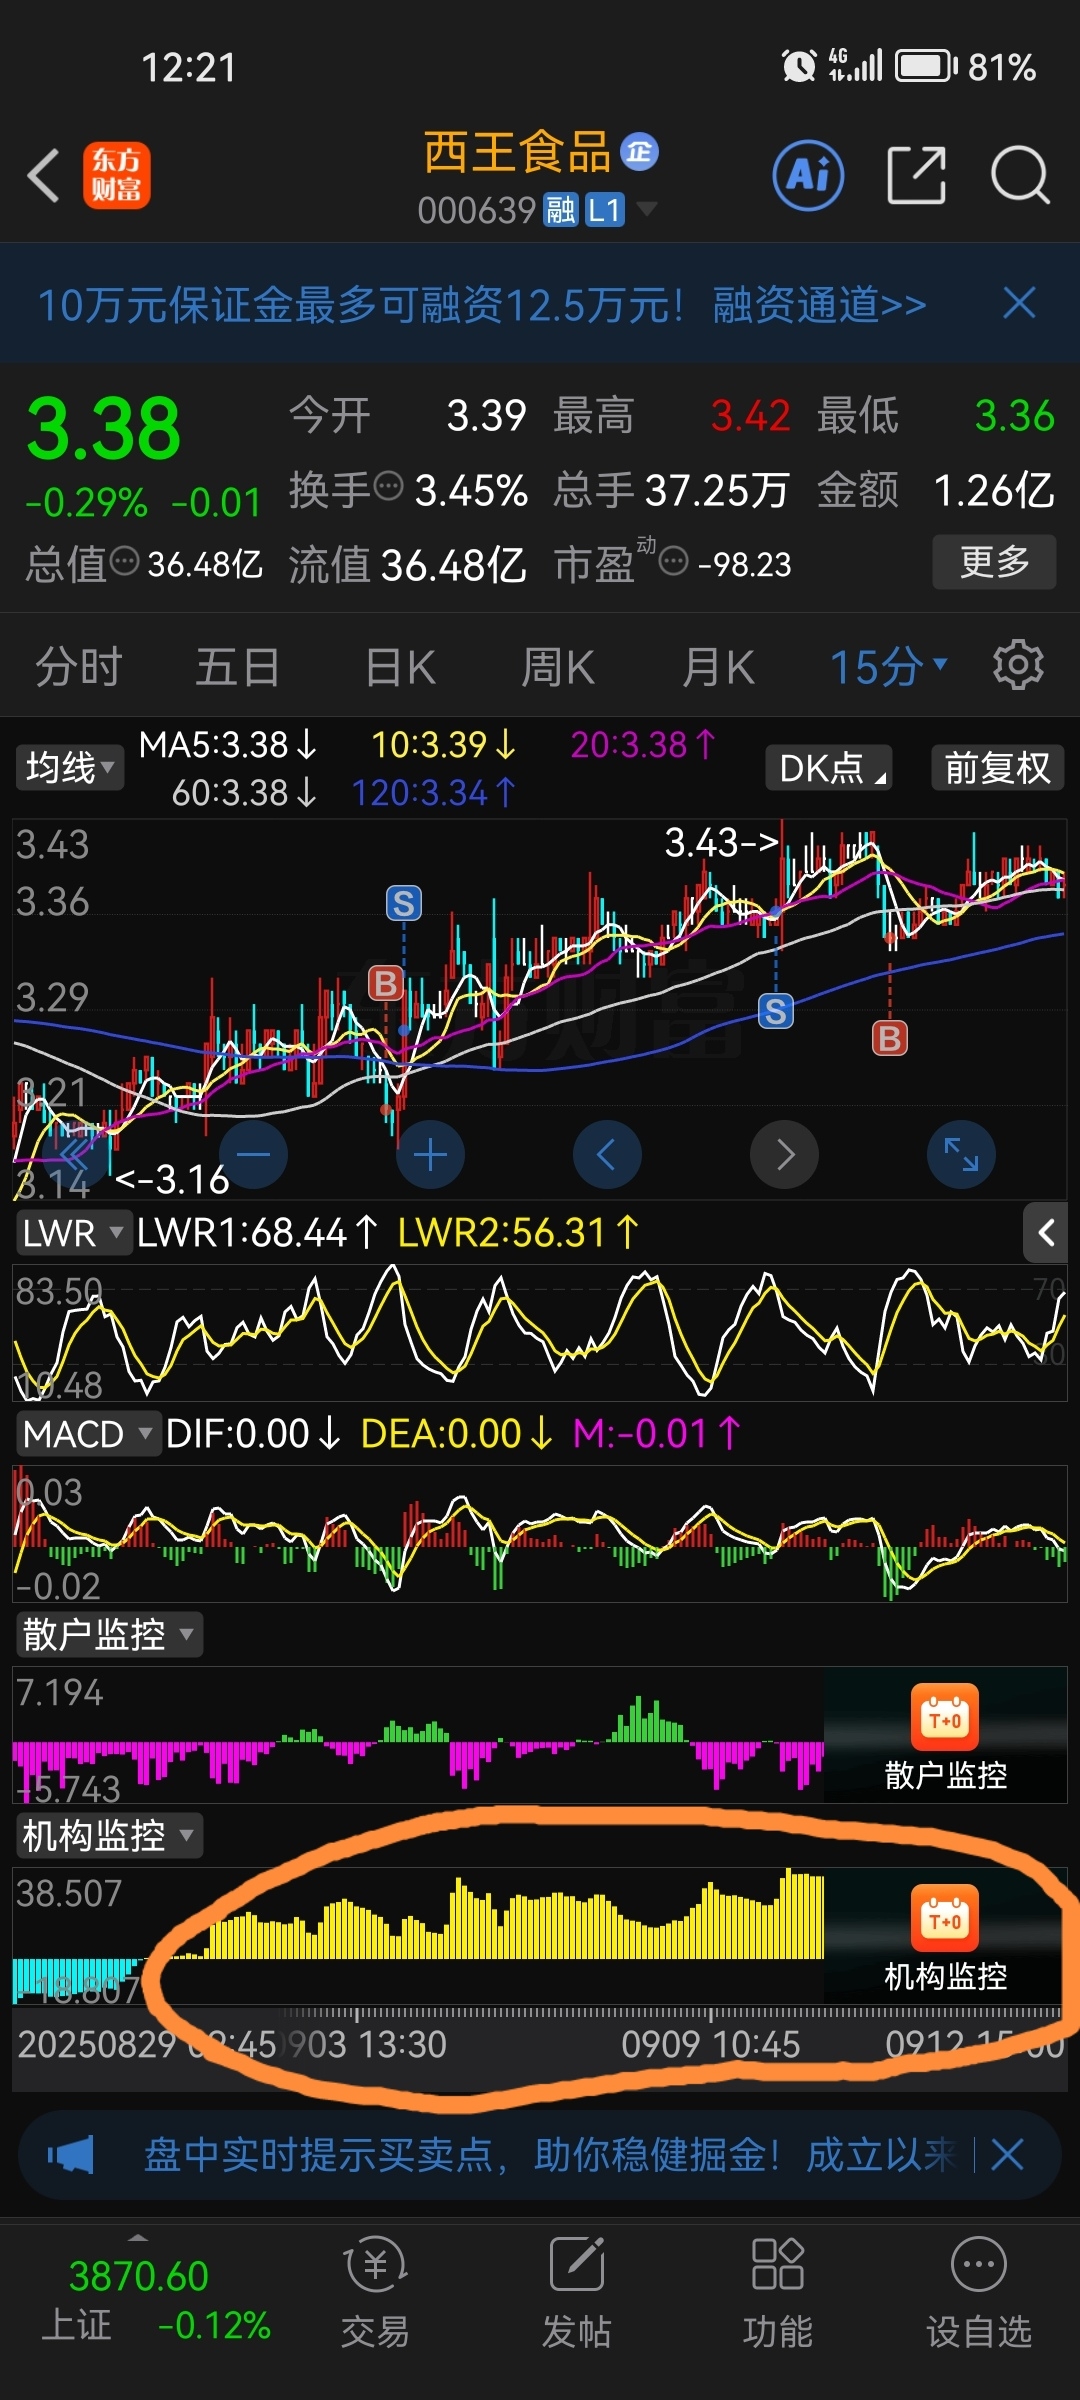This screenshot has height=2400, width=1080.
Task: Open the MACD indicator dropdown
Action: [87, 1434]
